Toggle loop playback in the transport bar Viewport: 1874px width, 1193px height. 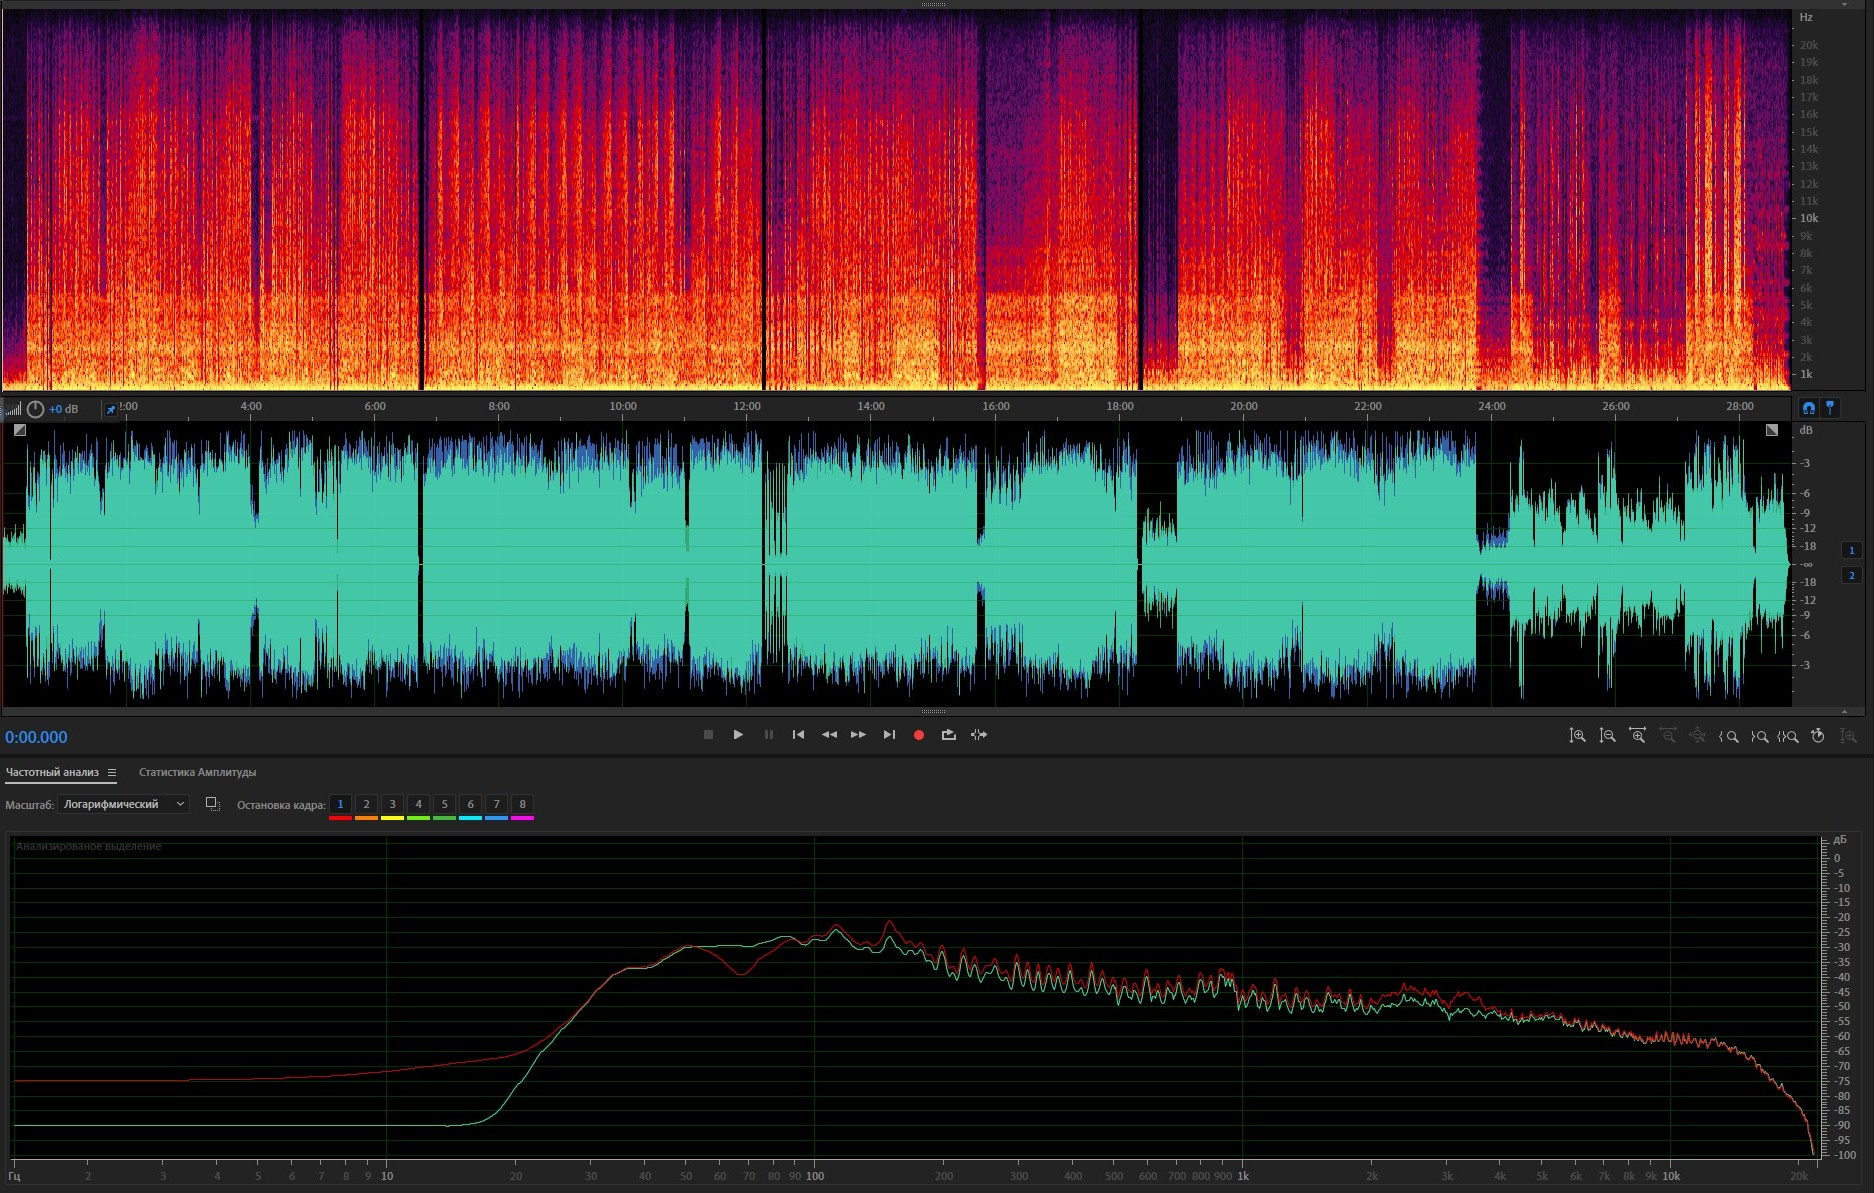(948, 735)
